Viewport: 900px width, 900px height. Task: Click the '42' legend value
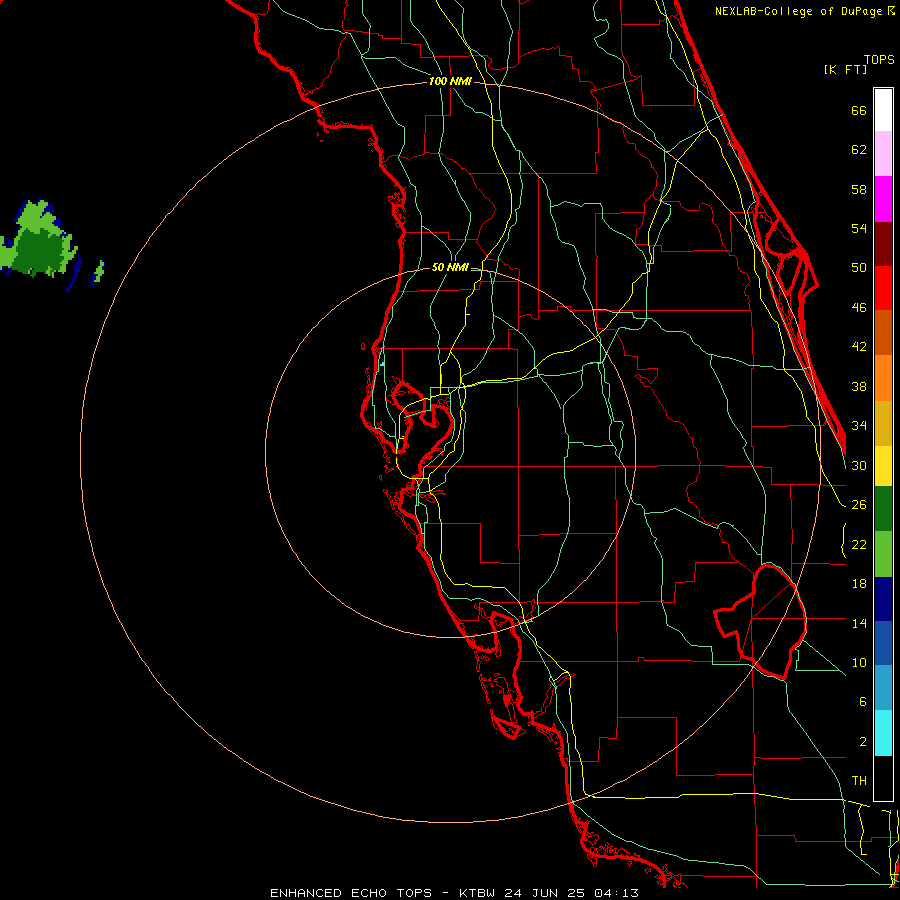(859, 347)
